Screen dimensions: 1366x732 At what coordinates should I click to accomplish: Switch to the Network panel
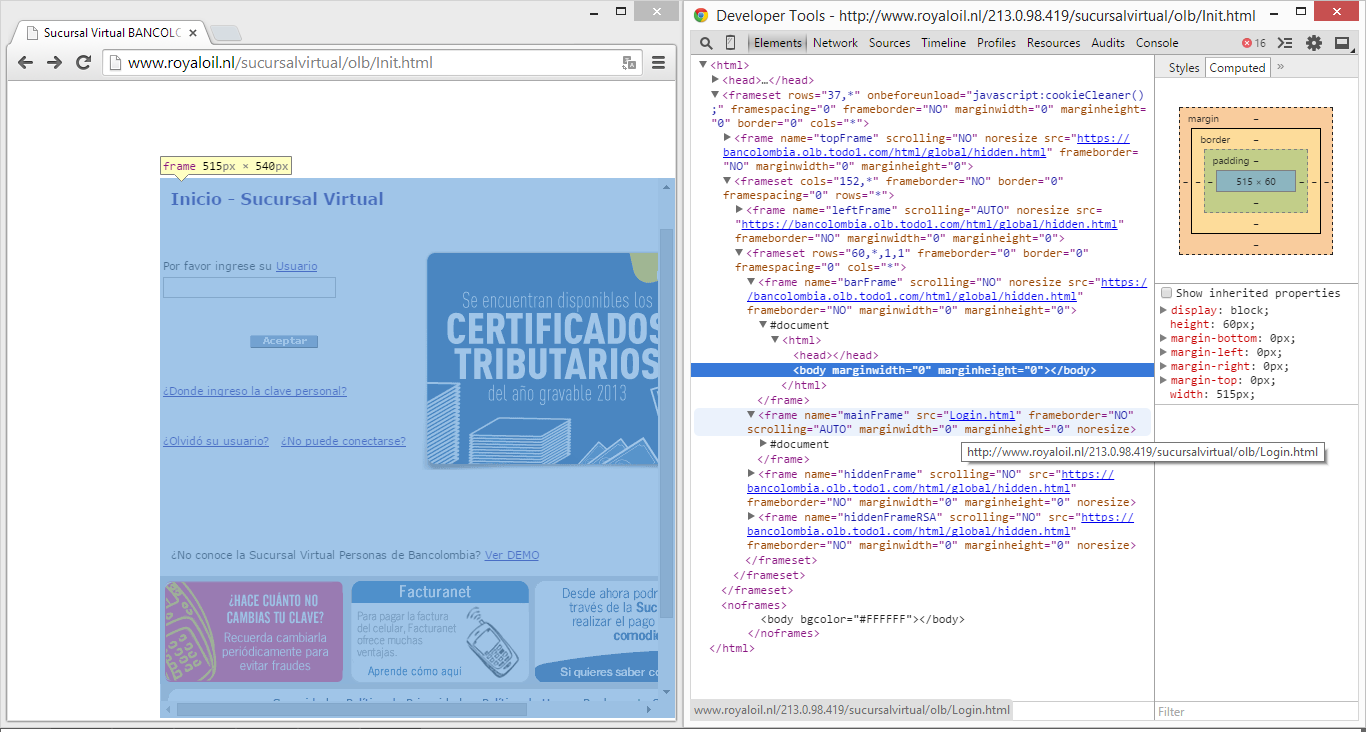(x=835, y=43)
